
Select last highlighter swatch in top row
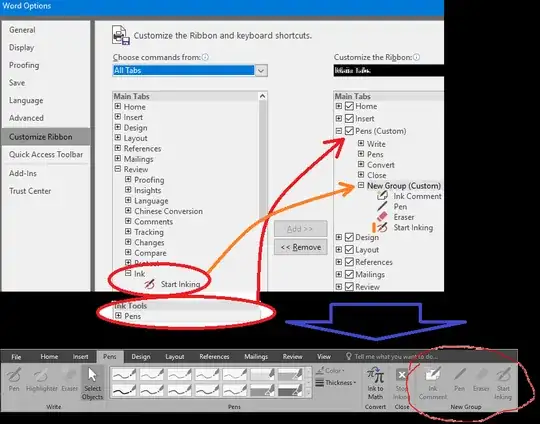(290, 374)
